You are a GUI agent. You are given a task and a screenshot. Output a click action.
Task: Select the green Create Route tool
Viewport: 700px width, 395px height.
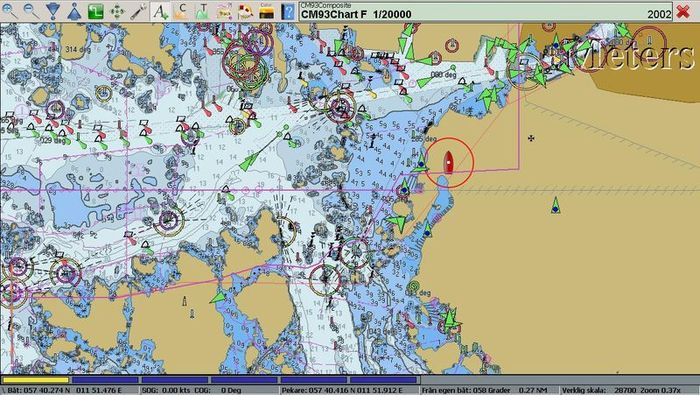pos(96,11)
